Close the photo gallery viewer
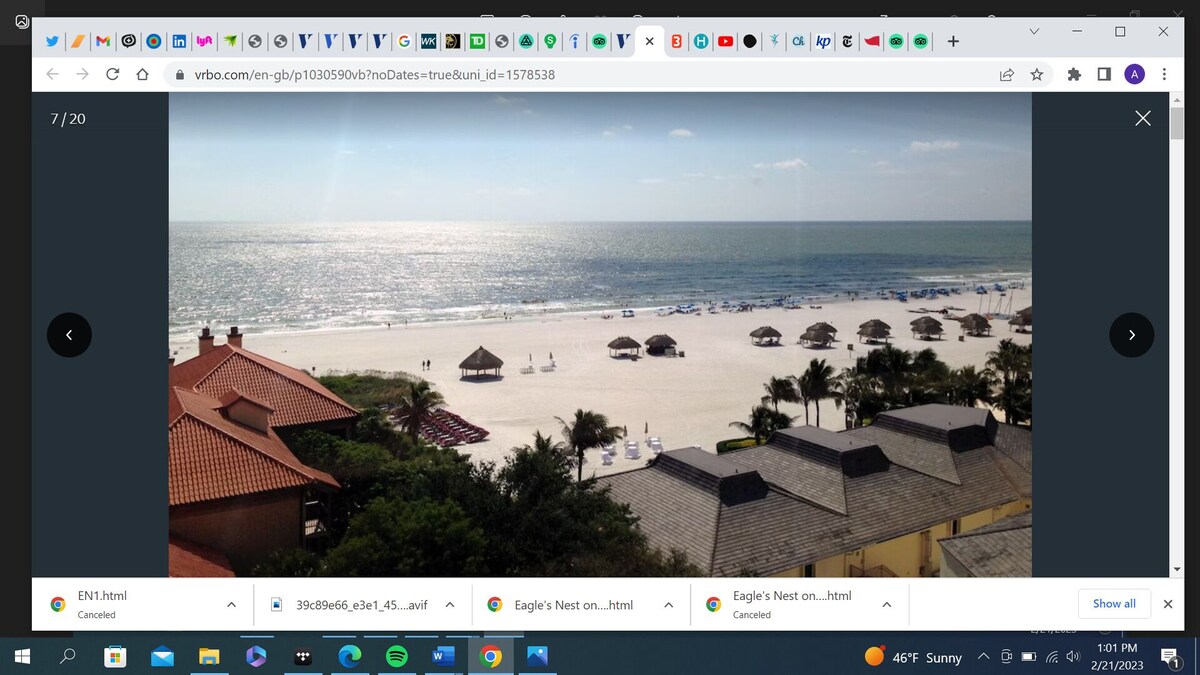1200x675 pixels. point(1143,118)
